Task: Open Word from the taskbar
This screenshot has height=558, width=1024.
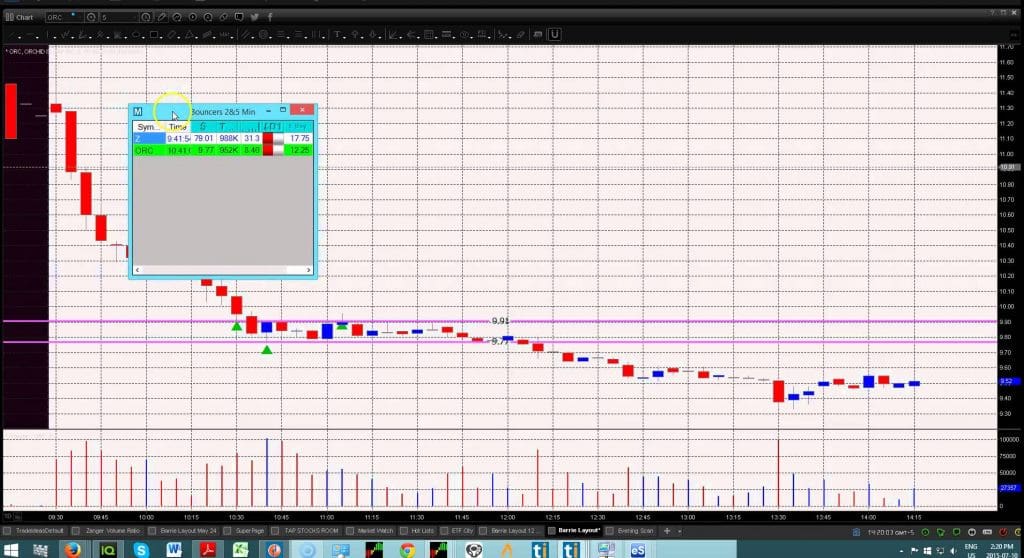Action: tap(174, 550)
